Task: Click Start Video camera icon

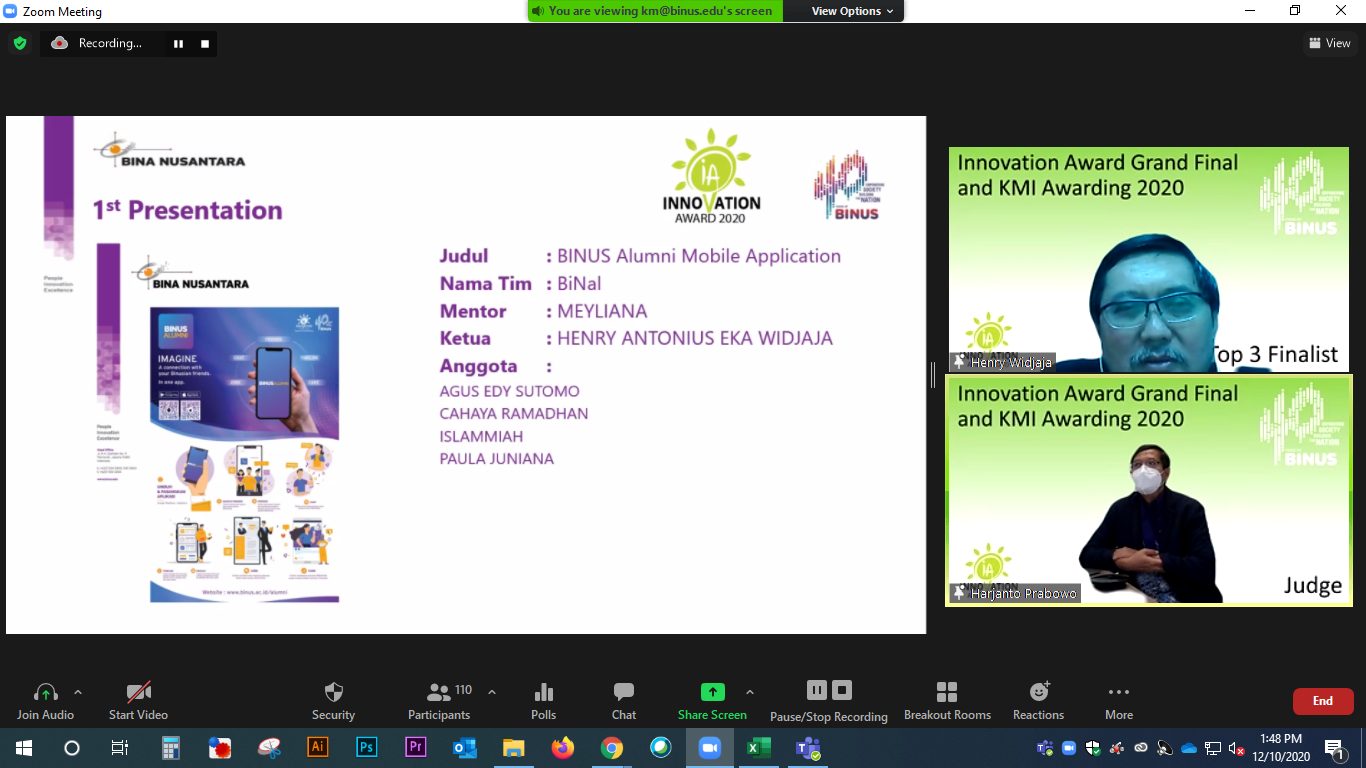Action: click(x=138, y=692)
